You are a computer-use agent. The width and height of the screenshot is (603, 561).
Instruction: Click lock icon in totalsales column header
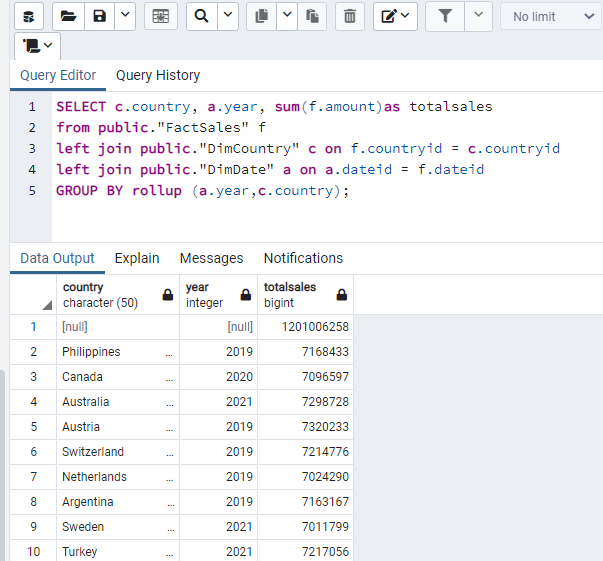[341, 295]
